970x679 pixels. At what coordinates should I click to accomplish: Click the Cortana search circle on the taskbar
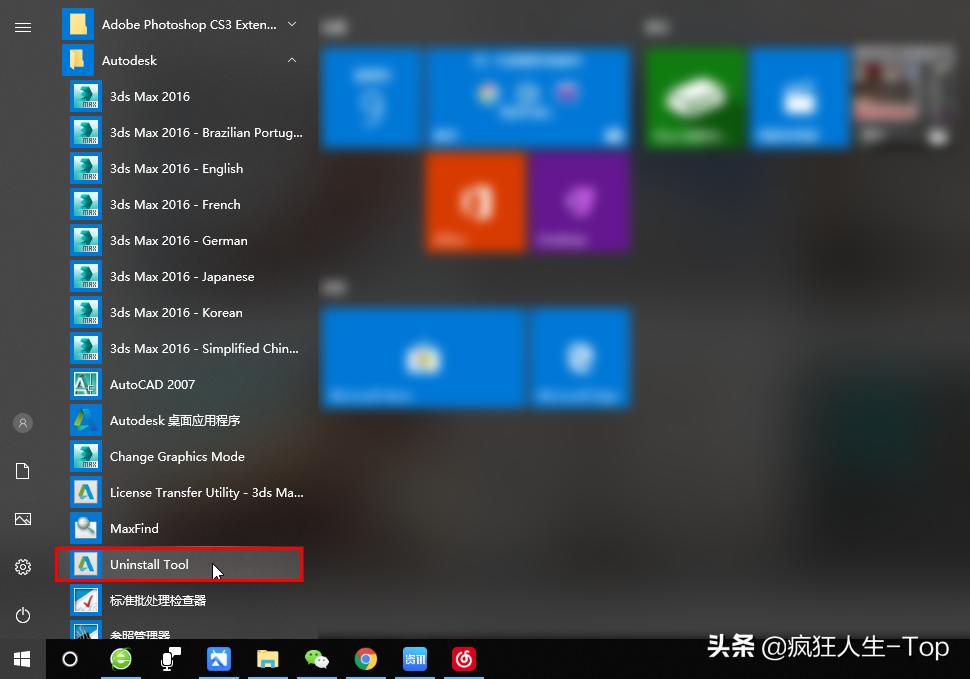click(x=70, y=659)
